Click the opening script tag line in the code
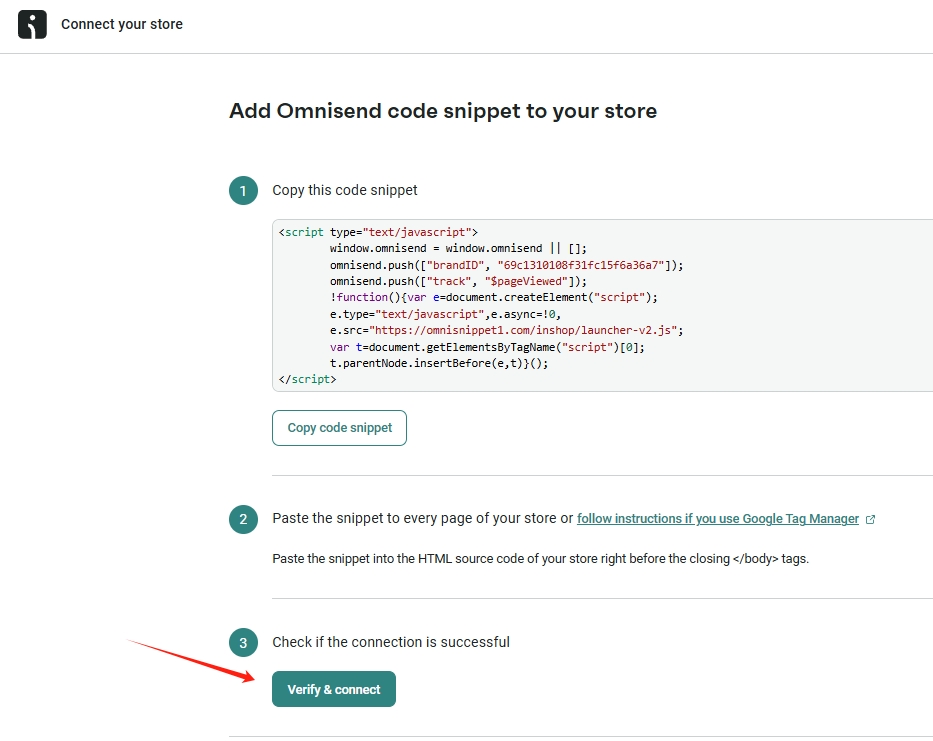This screenshot has width=933, height=741. (x=378, y=232)
